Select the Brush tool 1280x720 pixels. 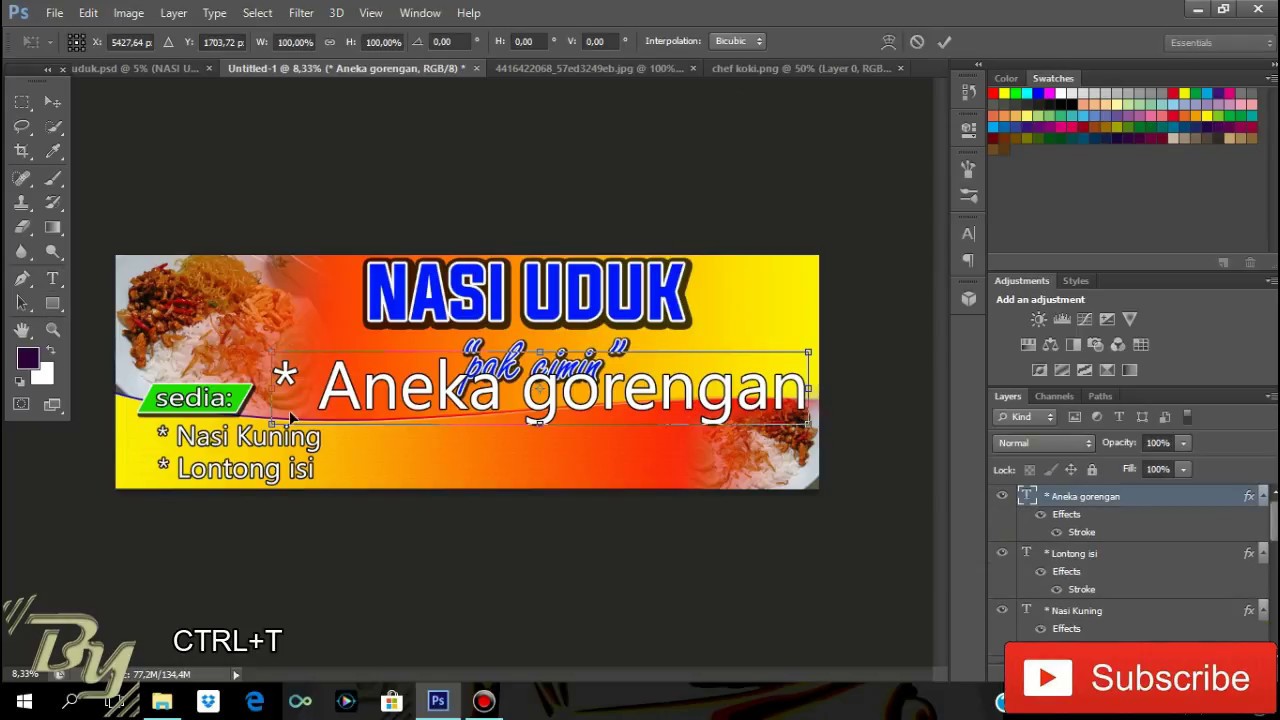53,178
